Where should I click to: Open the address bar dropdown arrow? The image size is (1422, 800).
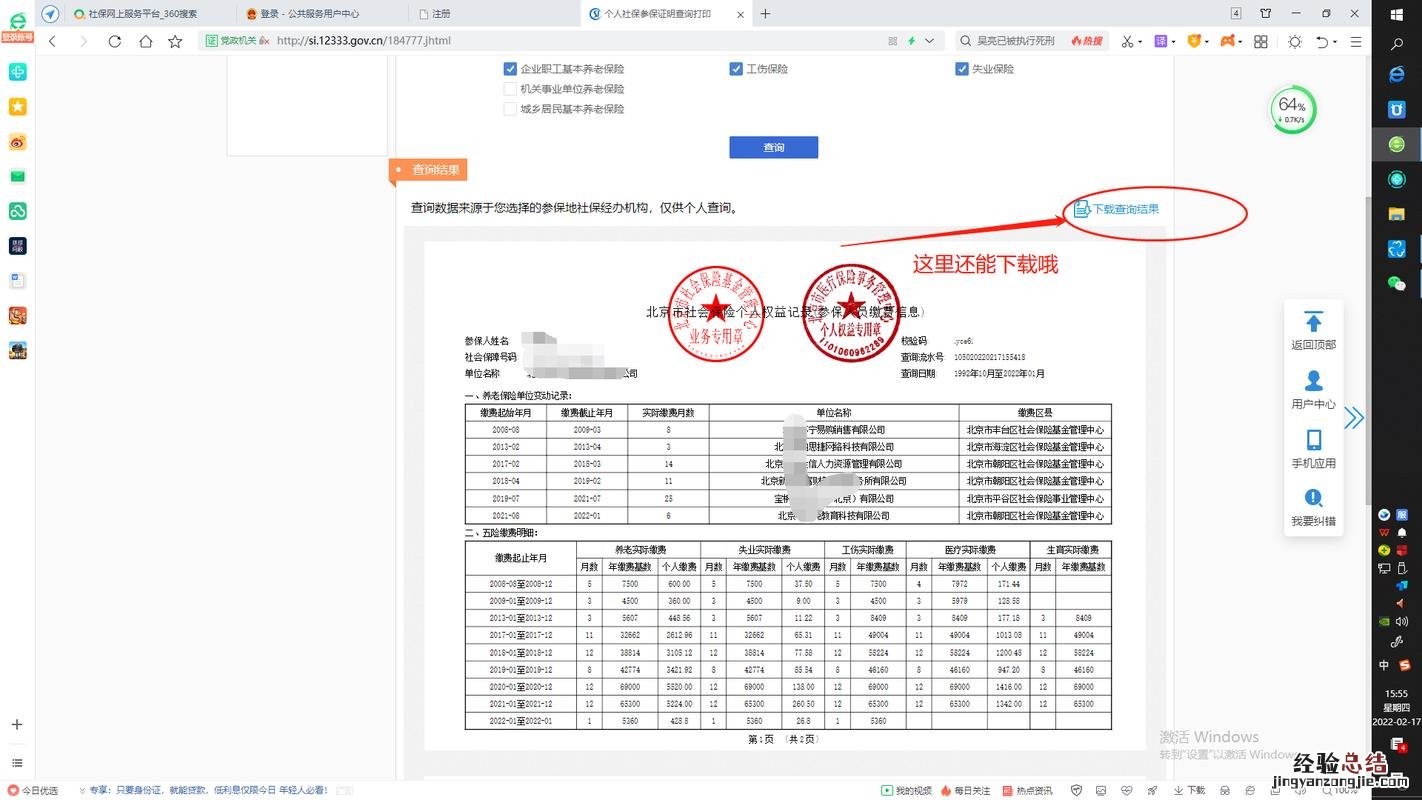point(929,41)
